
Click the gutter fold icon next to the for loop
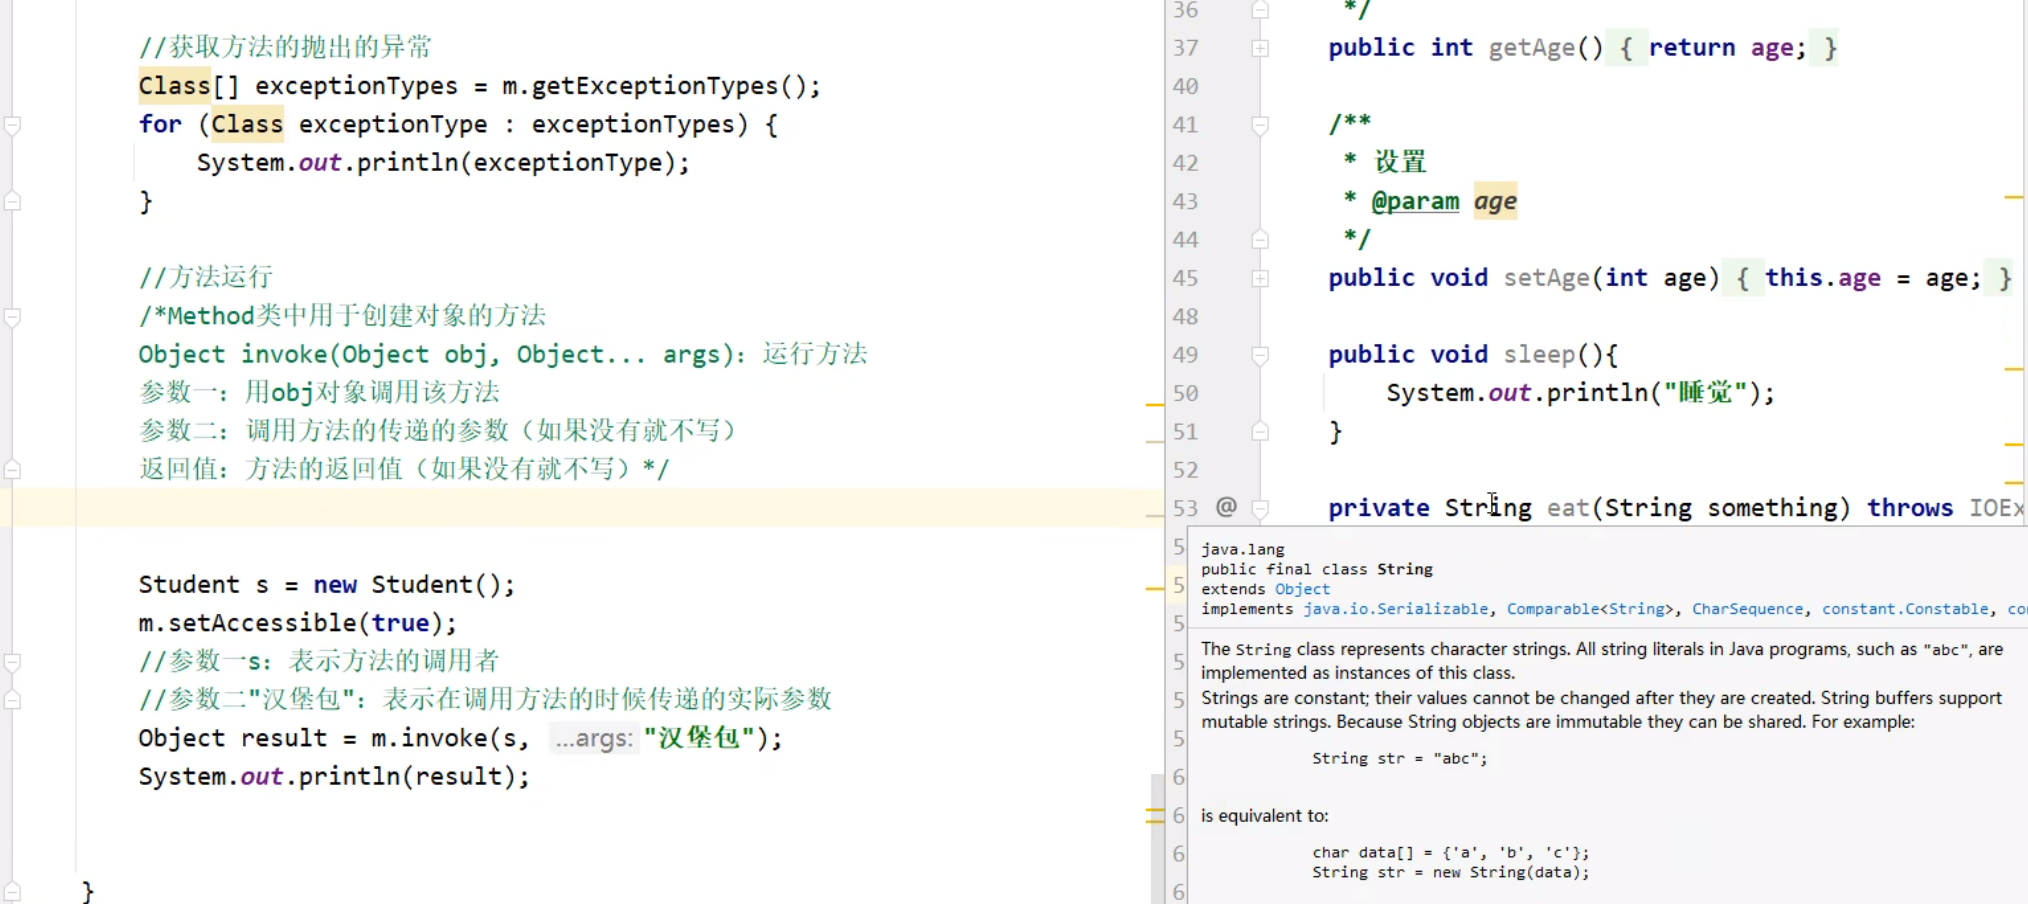click(12, 126)
